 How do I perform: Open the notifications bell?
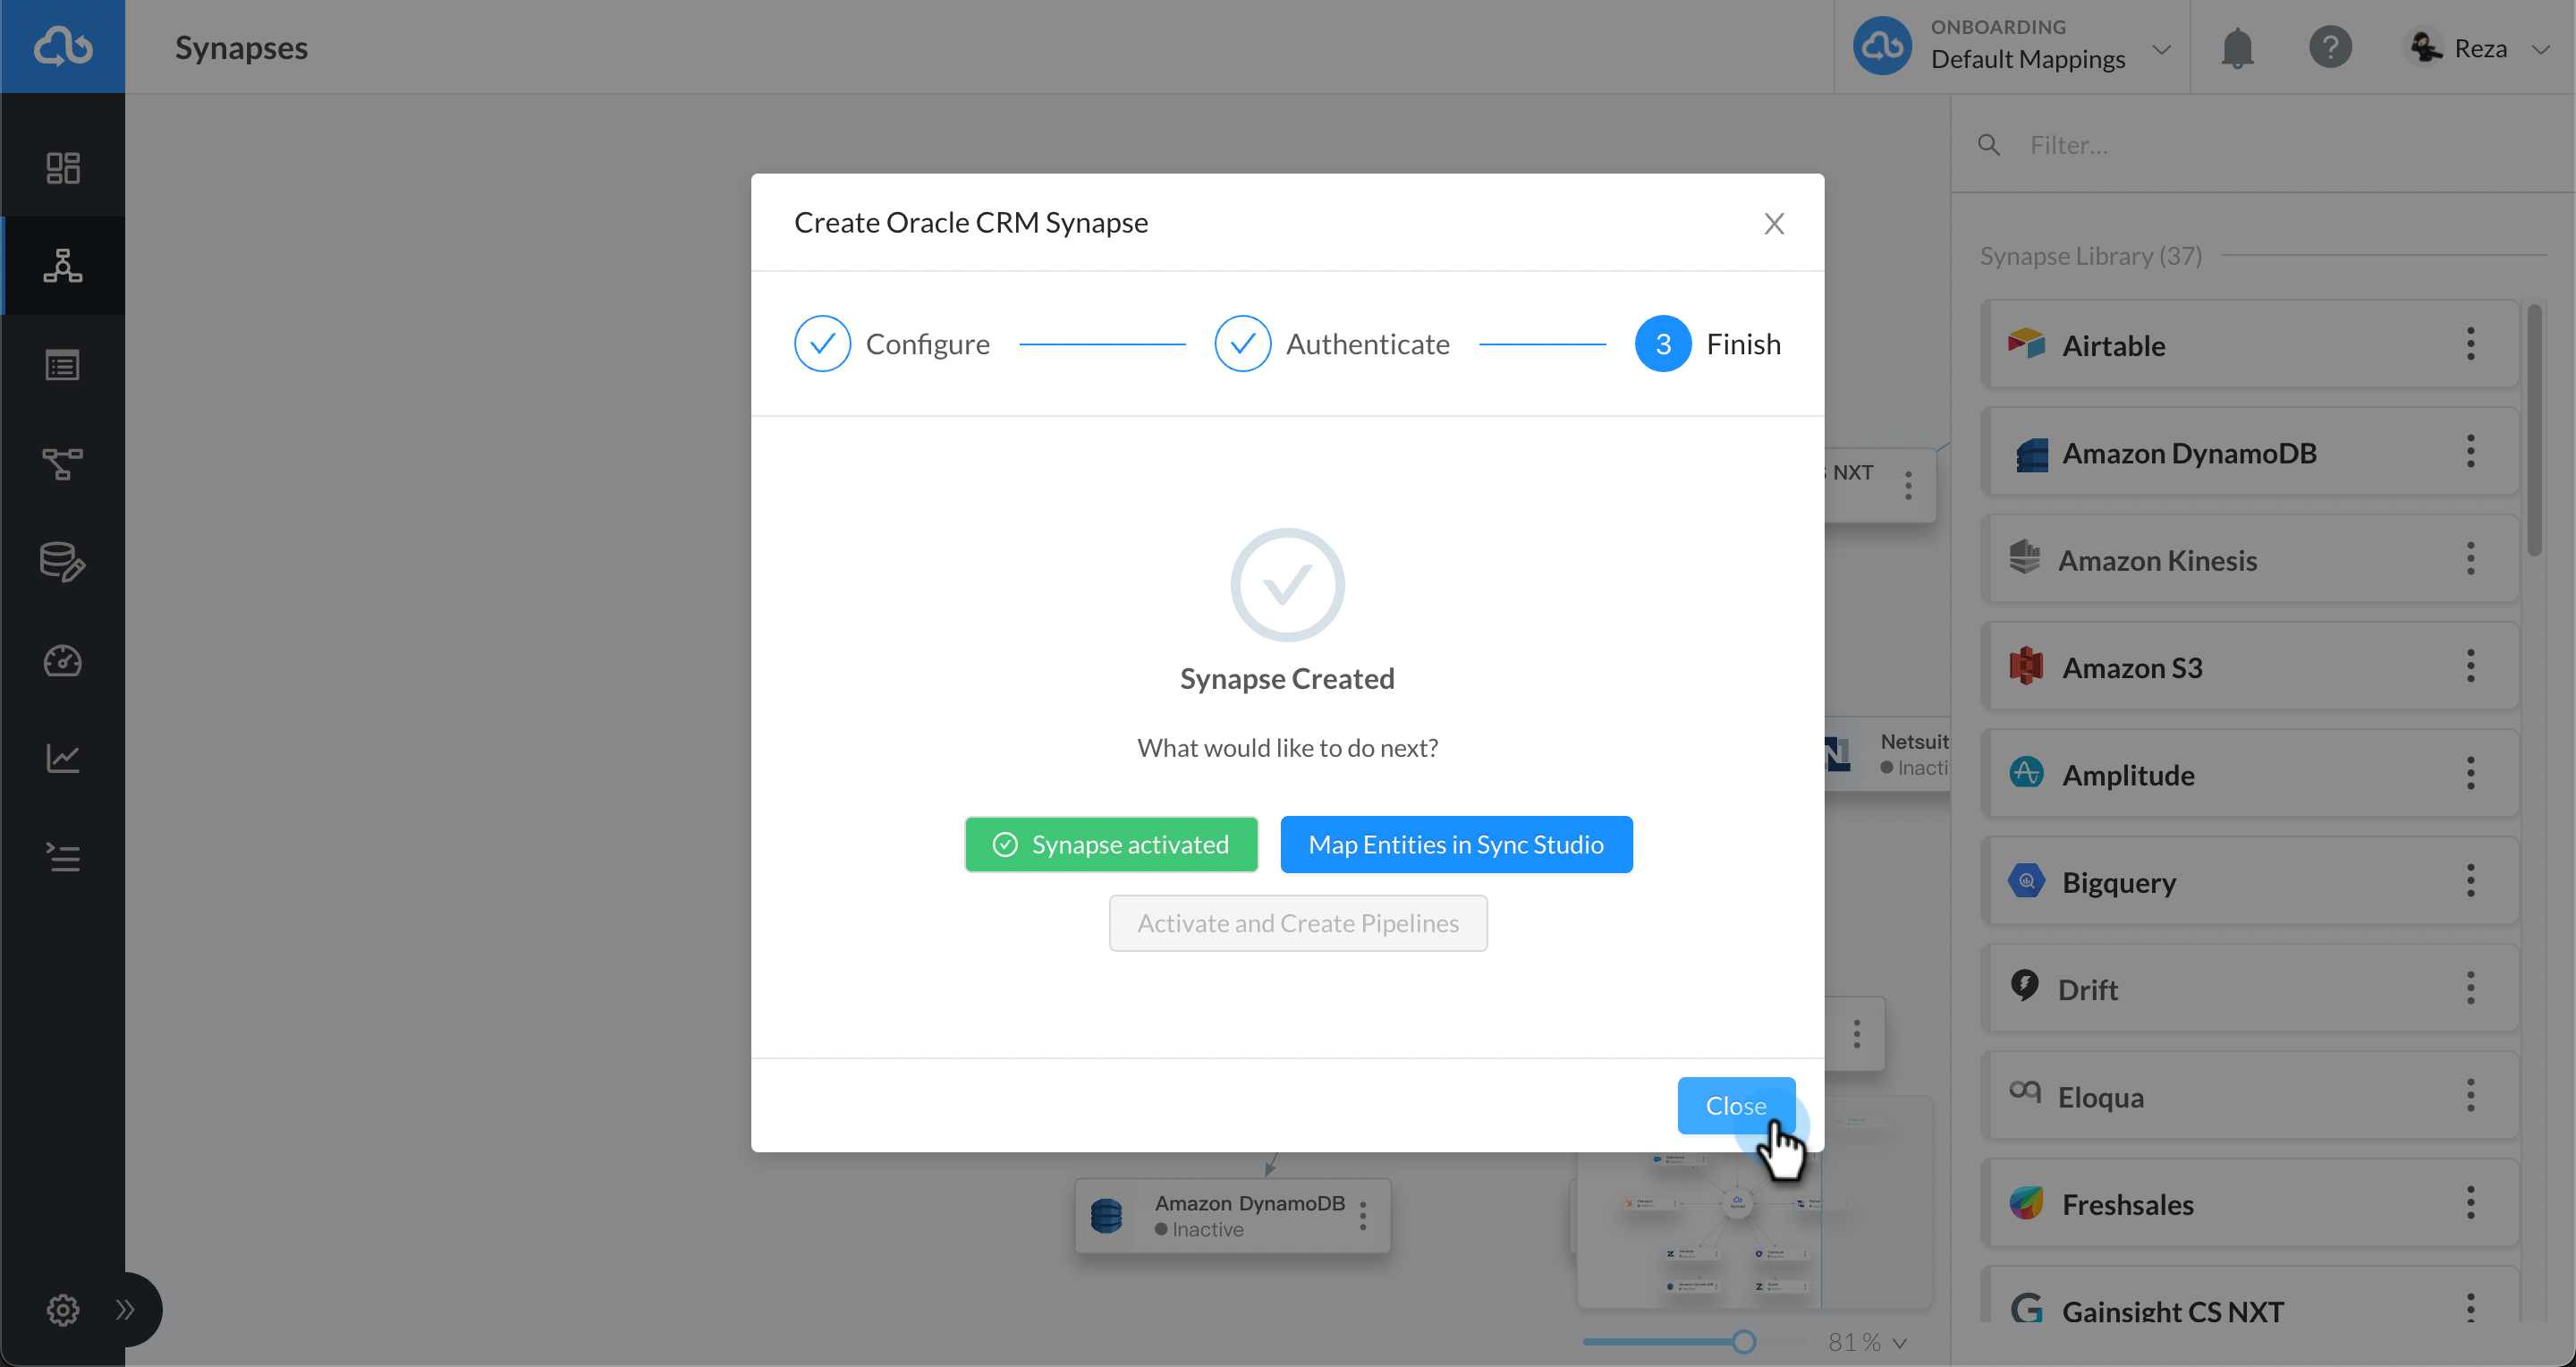coord(2237,47)
